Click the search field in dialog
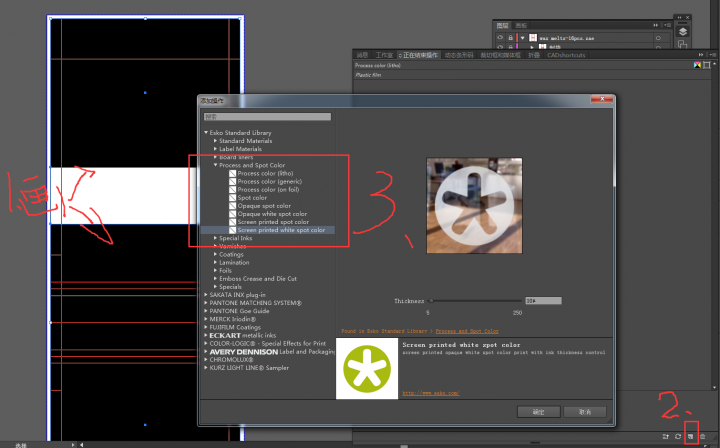The height and width of the screenshot is (448, 720). (x=266, y=117)
